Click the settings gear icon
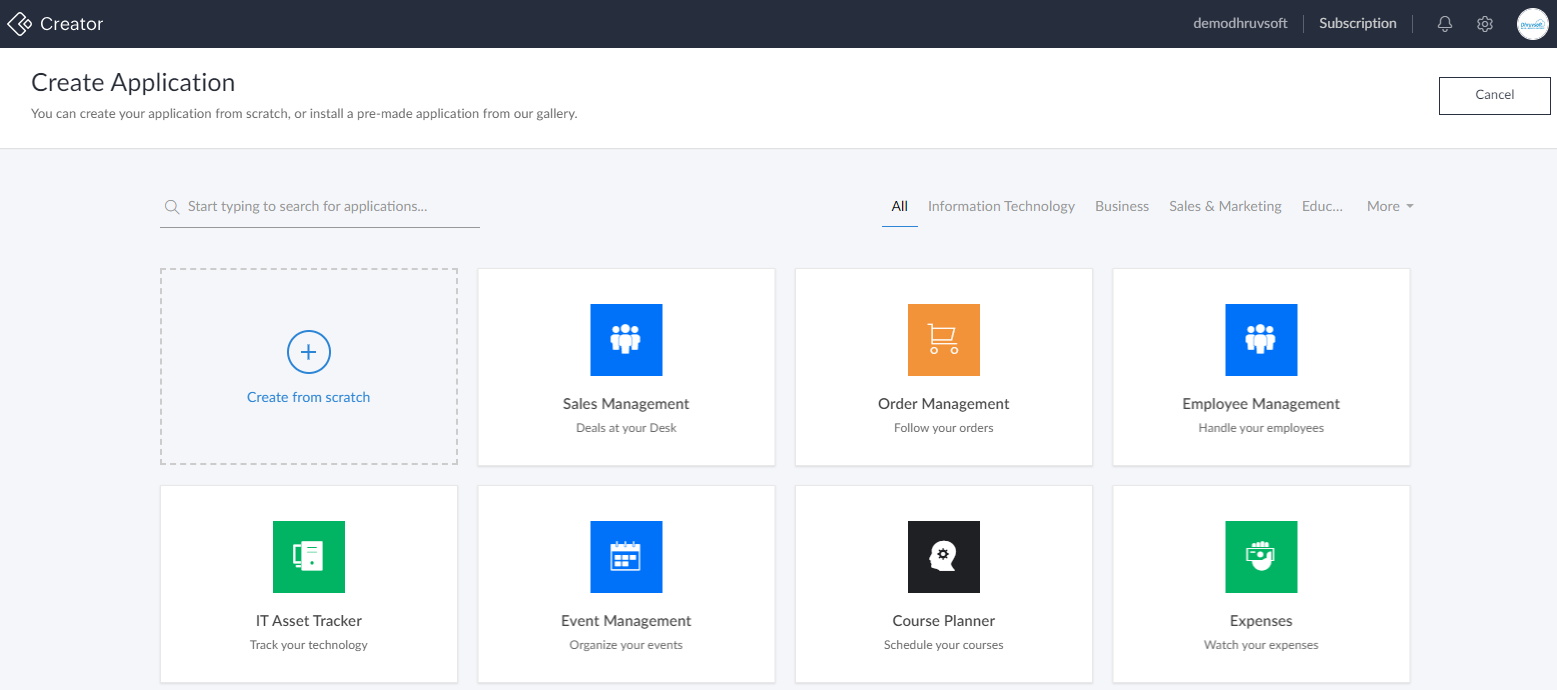Screen dimensions: 1557x690 [x=1484, y=23]
